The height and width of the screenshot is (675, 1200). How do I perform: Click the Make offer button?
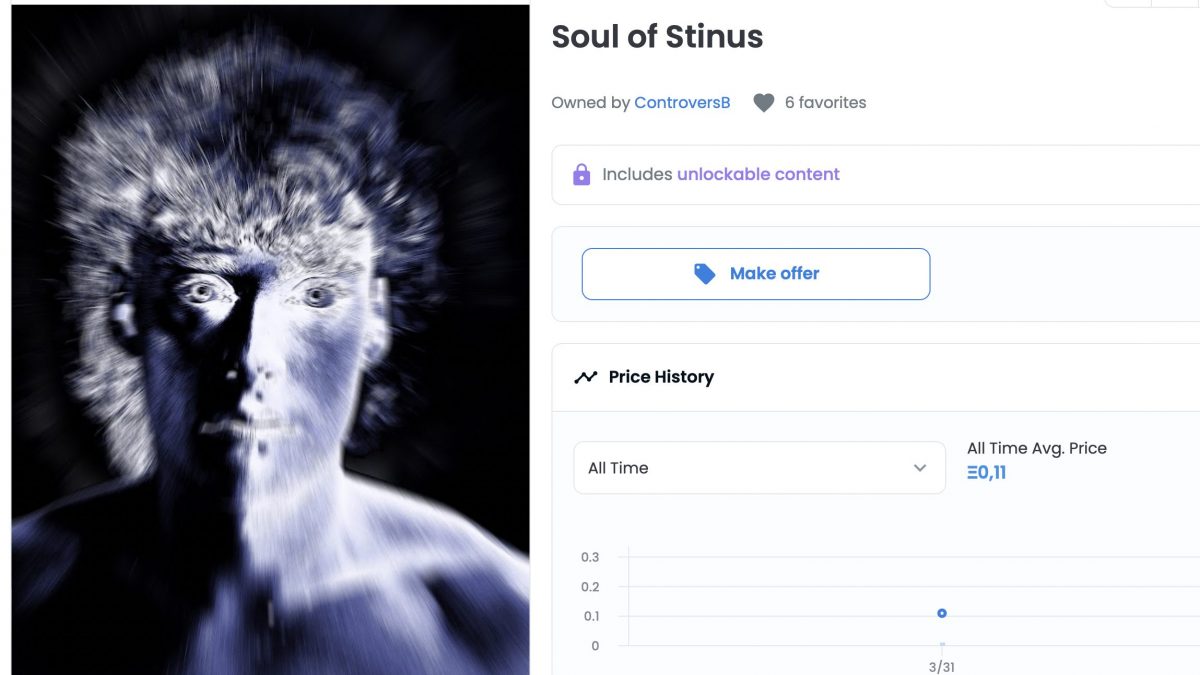(x=756, y=274)
